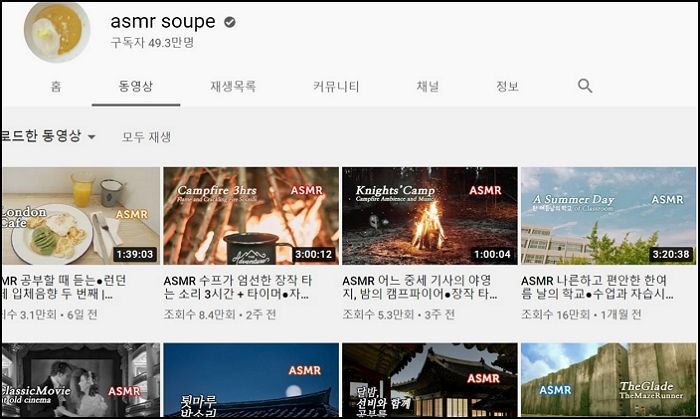Open The Glade TheMazeRunner thumbnail
The height and width of the screenshot is (419, 700).
coord(608,380)
